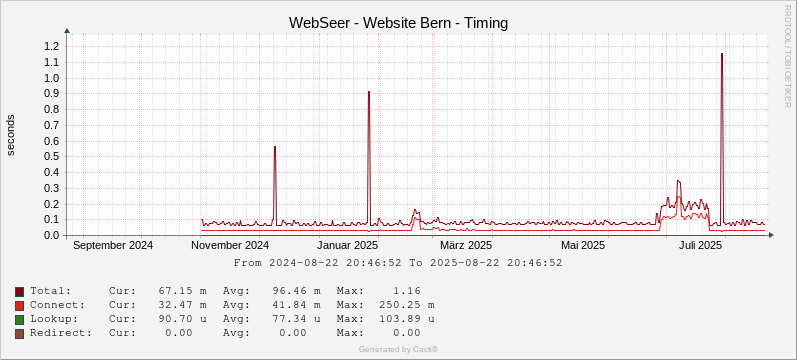Click the September 2024 axis label

tap(113, 246)
